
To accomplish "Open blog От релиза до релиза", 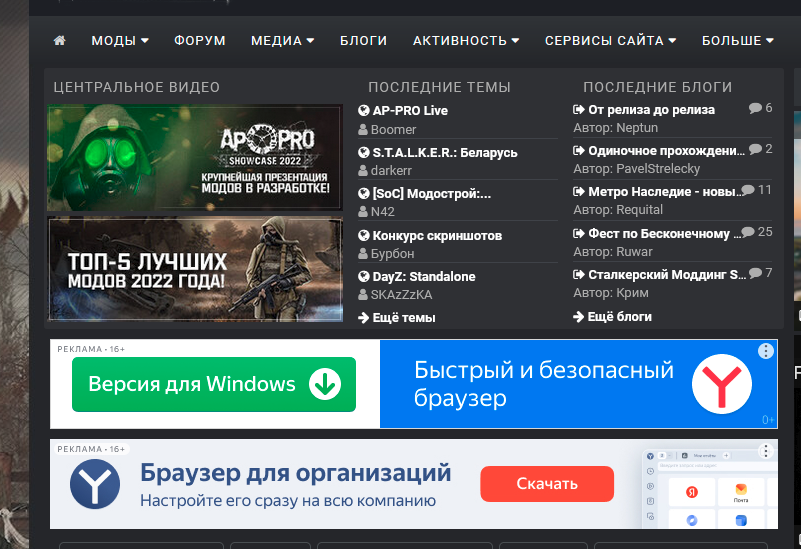I will pyautogui.click(x=651, y=110).
